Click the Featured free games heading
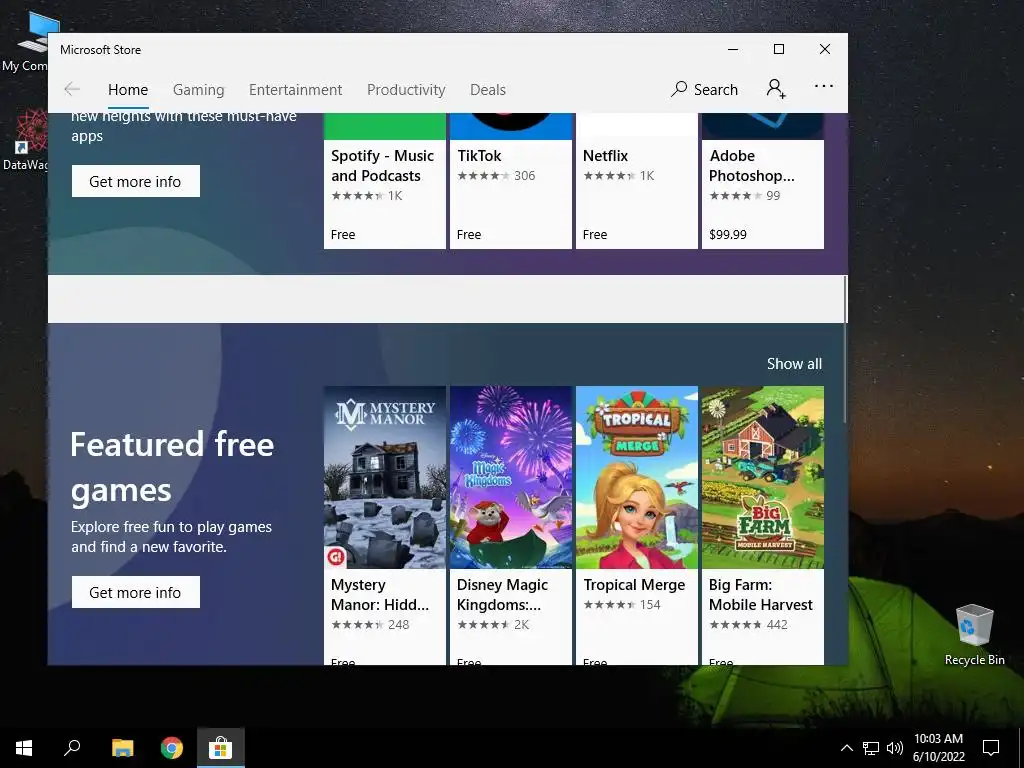 click(x=172, y=467)
